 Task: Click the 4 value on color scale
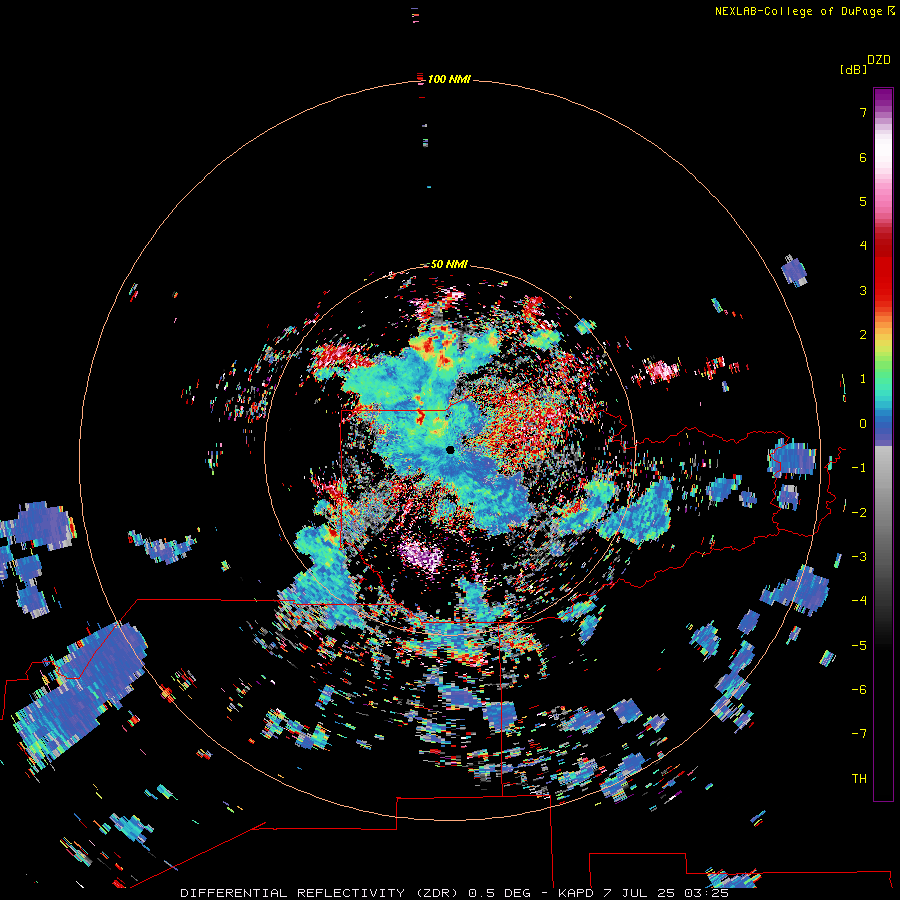[x=863, y=246]
